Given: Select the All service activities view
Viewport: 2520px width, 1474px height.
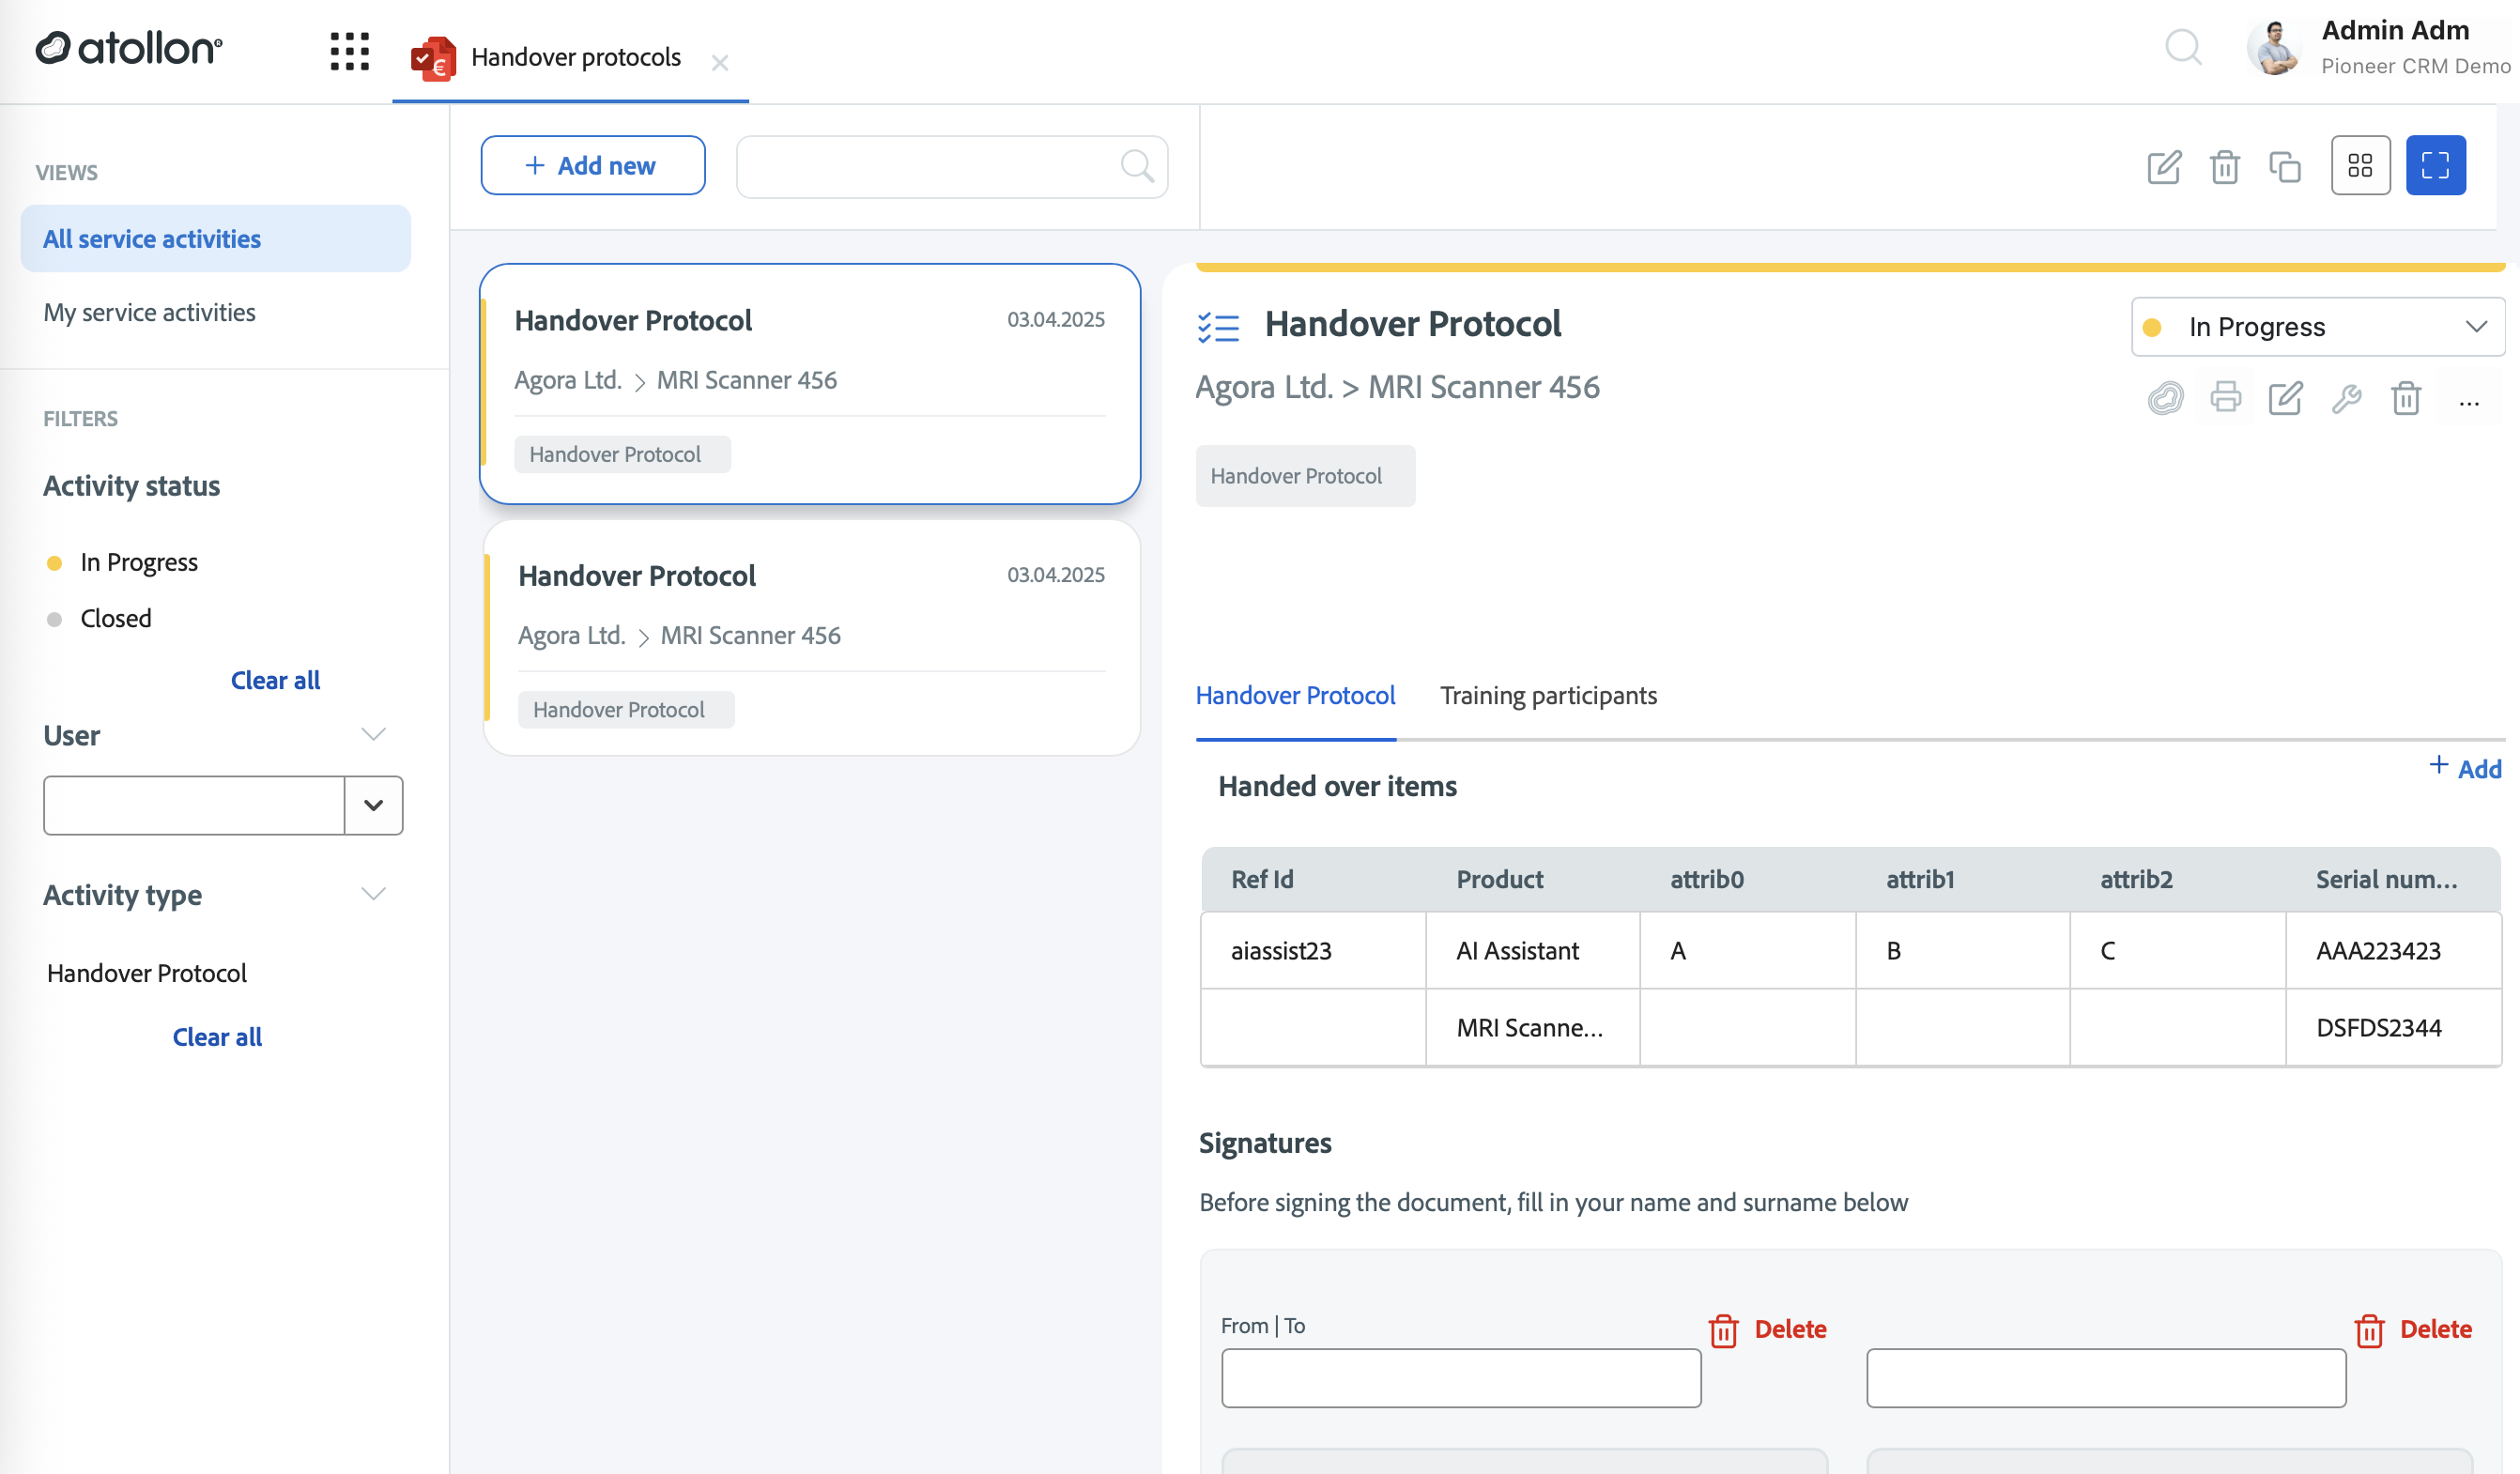Looking at the screenshot, I should (x=215, y=239).
